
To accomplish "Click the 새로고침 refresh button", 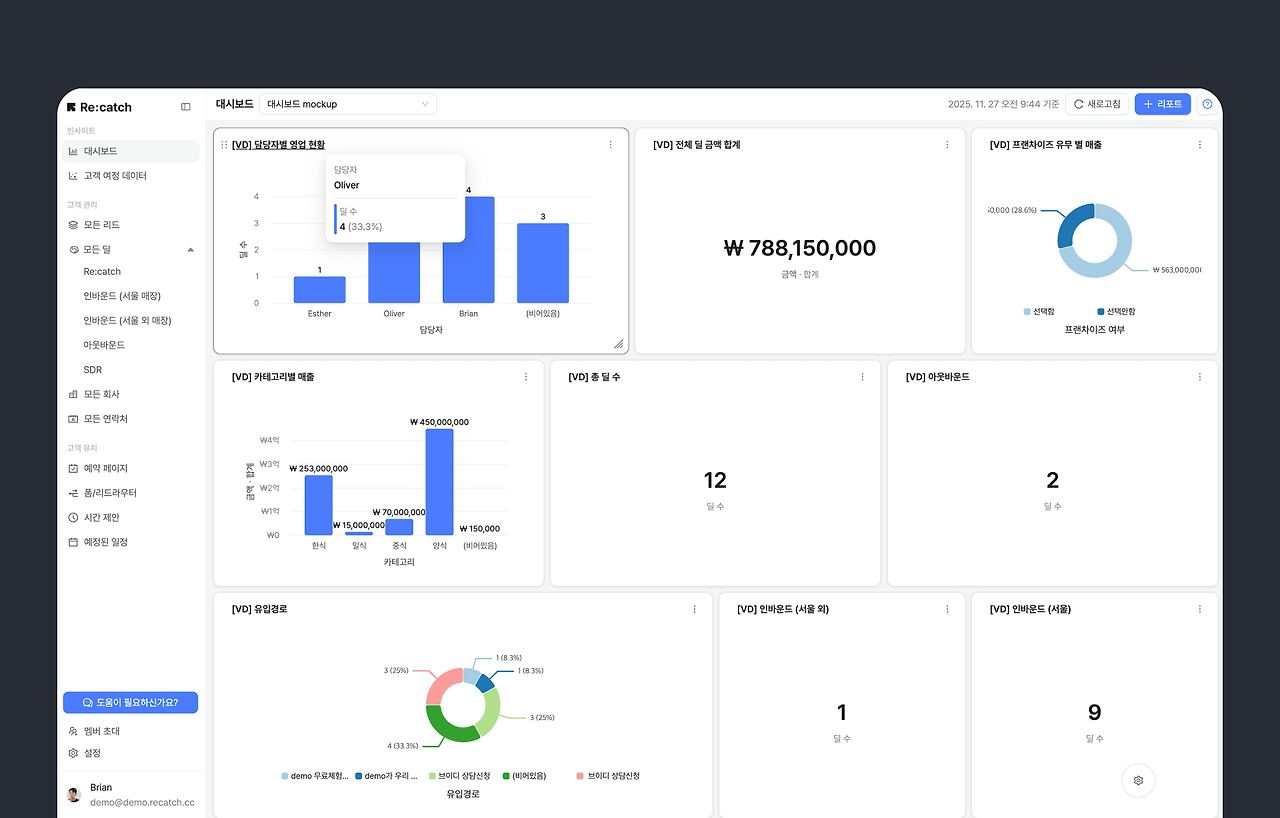I will click(1097, 104).
